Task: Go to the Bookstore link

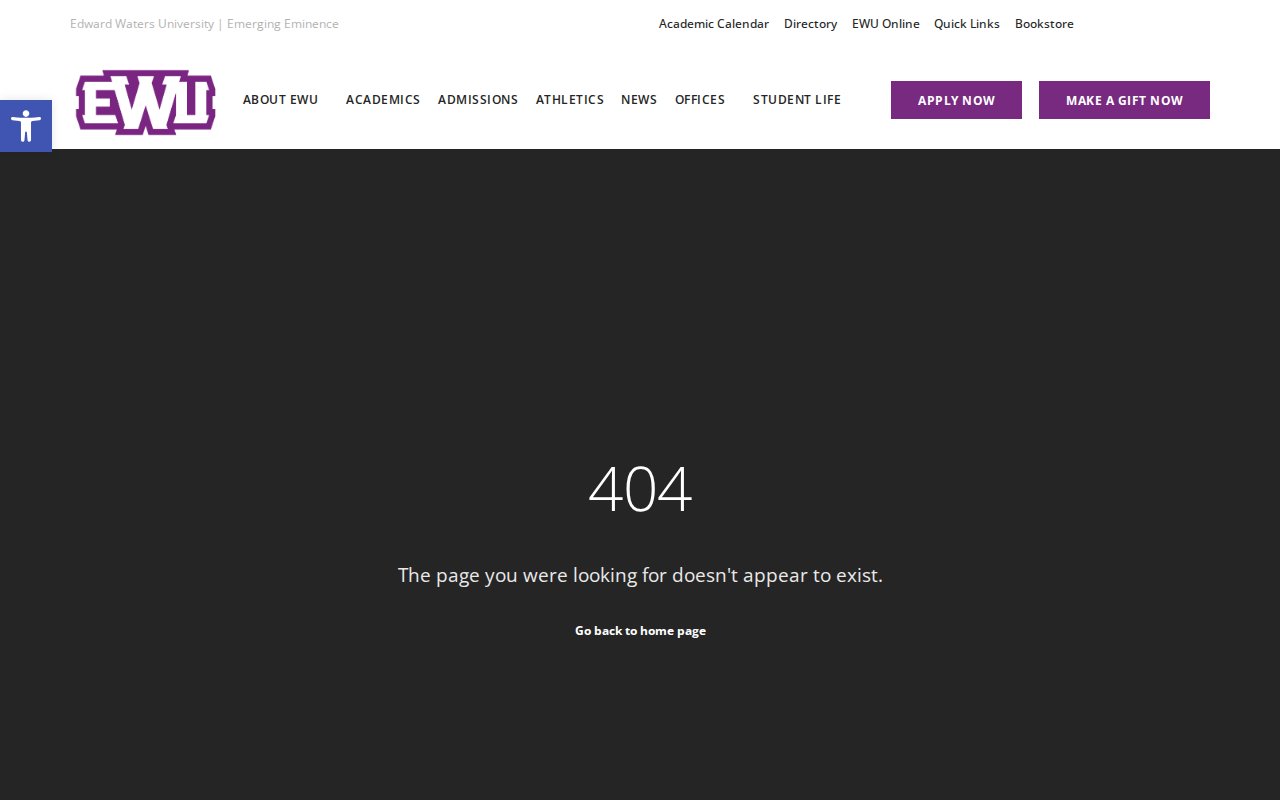Action: pos(1043,24)
